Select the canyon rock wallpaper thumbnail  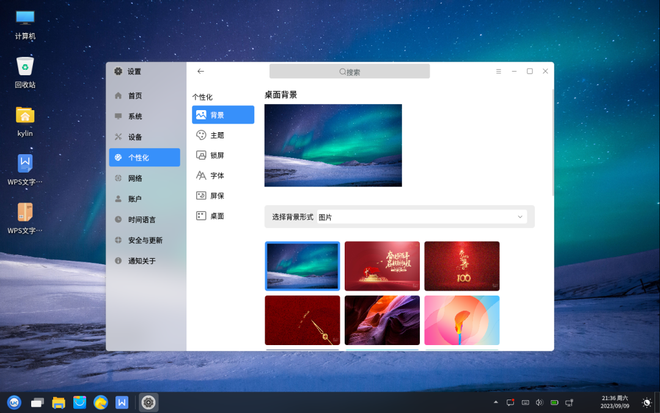[x=382, y=320]
